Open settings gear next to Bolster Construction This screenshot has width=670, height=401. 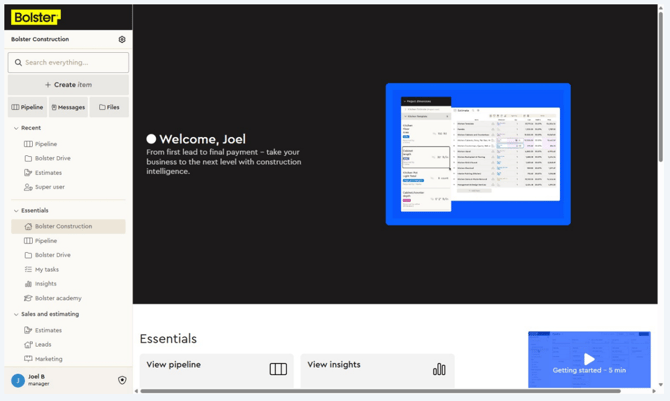(122, 40)
